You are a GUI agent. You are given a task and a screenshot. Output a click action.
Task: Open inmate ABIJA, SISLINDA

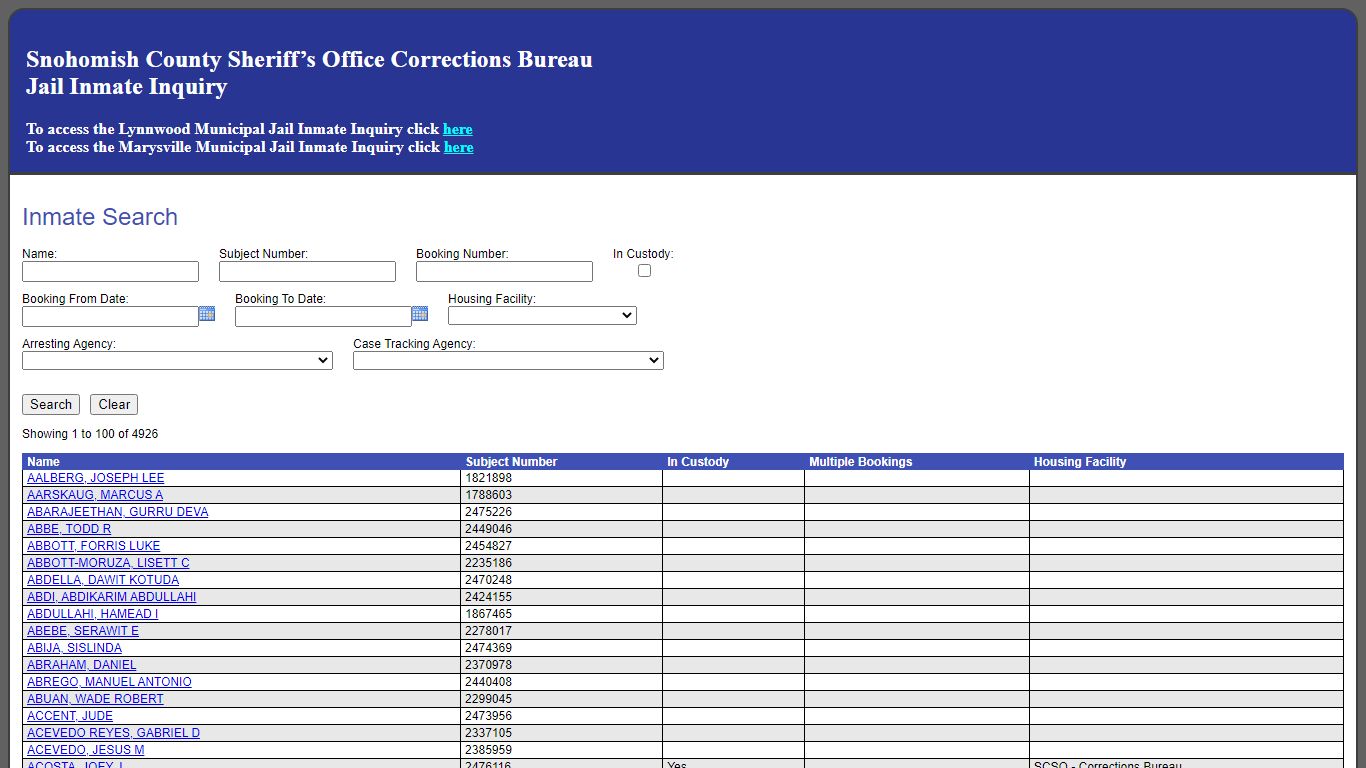[x=74, y=648]
